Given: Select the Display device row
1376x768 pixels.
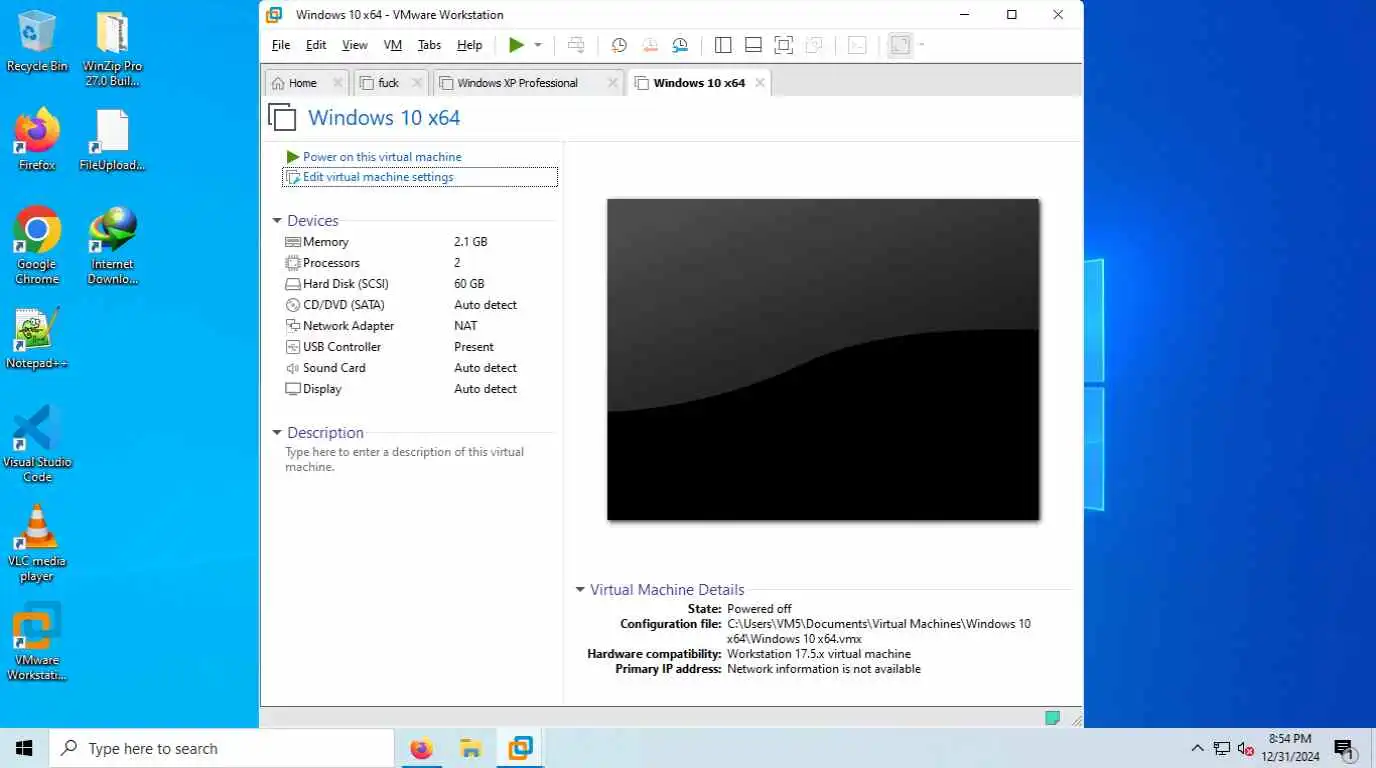Looking at the screenshot, I should click(418, 389).
